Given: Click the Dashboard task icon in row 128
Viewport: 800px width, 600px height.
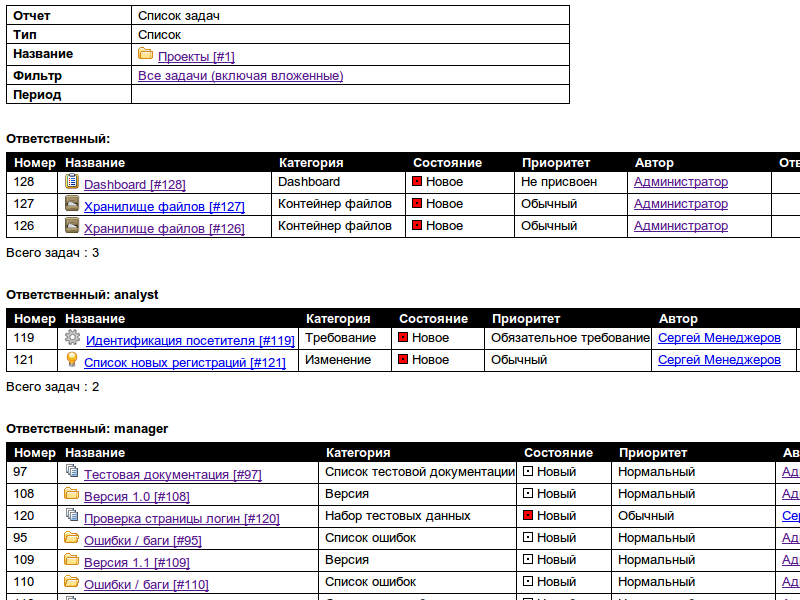Looking at the screenshot, I should 72,182.
